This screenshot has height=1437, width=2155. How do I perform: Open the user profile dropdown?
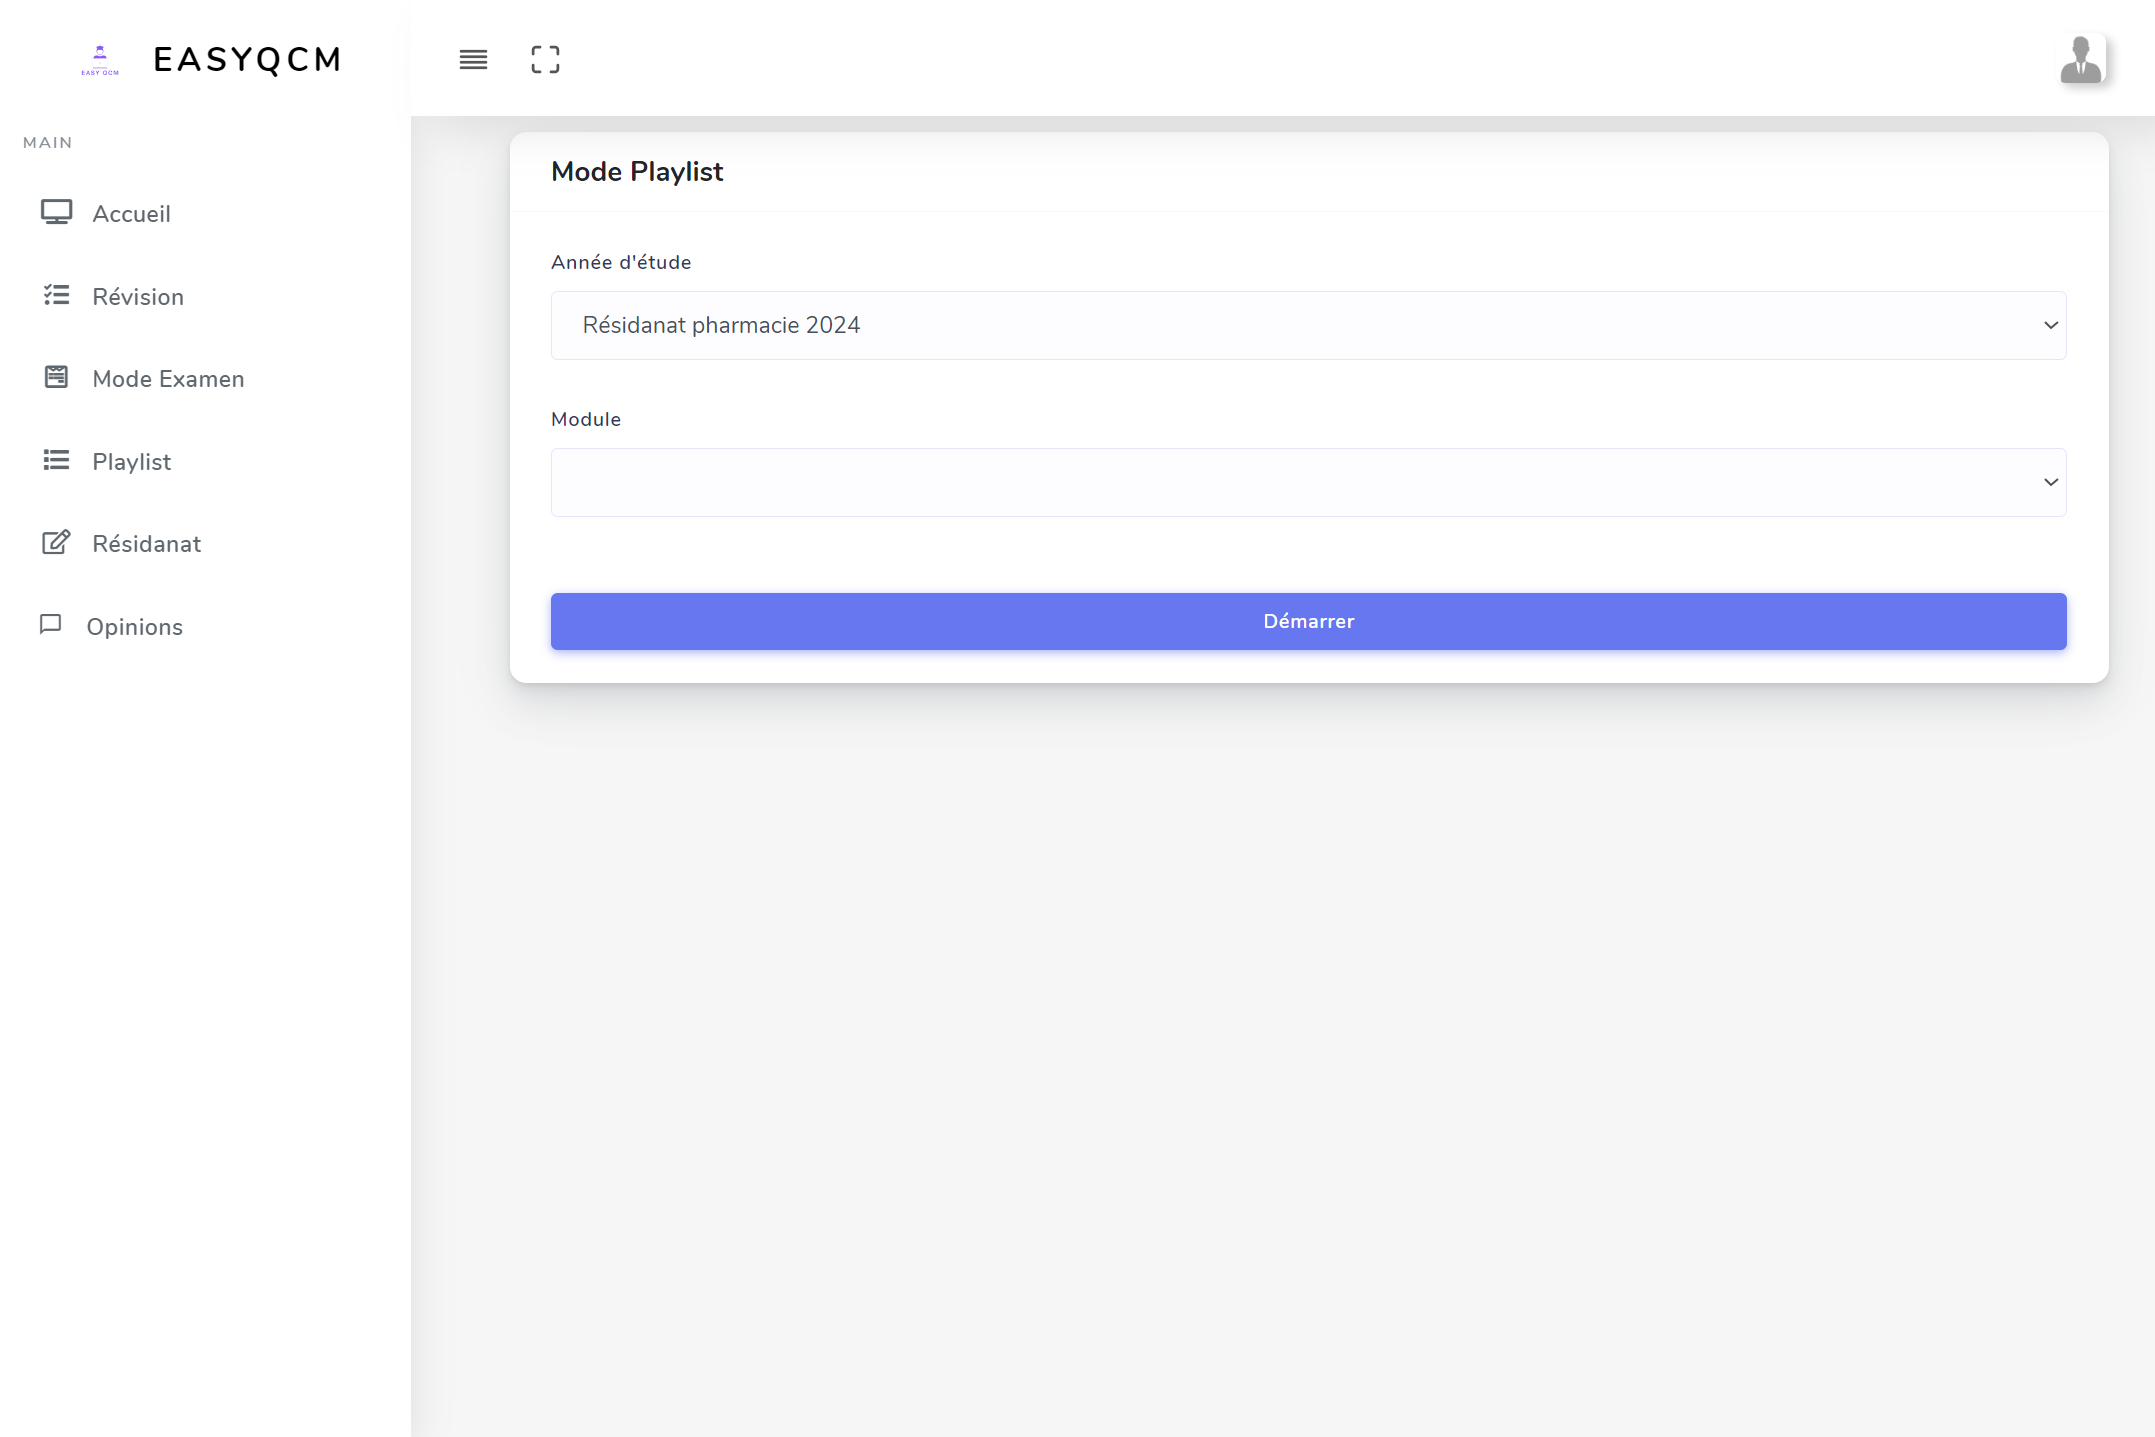point(2081,59)
